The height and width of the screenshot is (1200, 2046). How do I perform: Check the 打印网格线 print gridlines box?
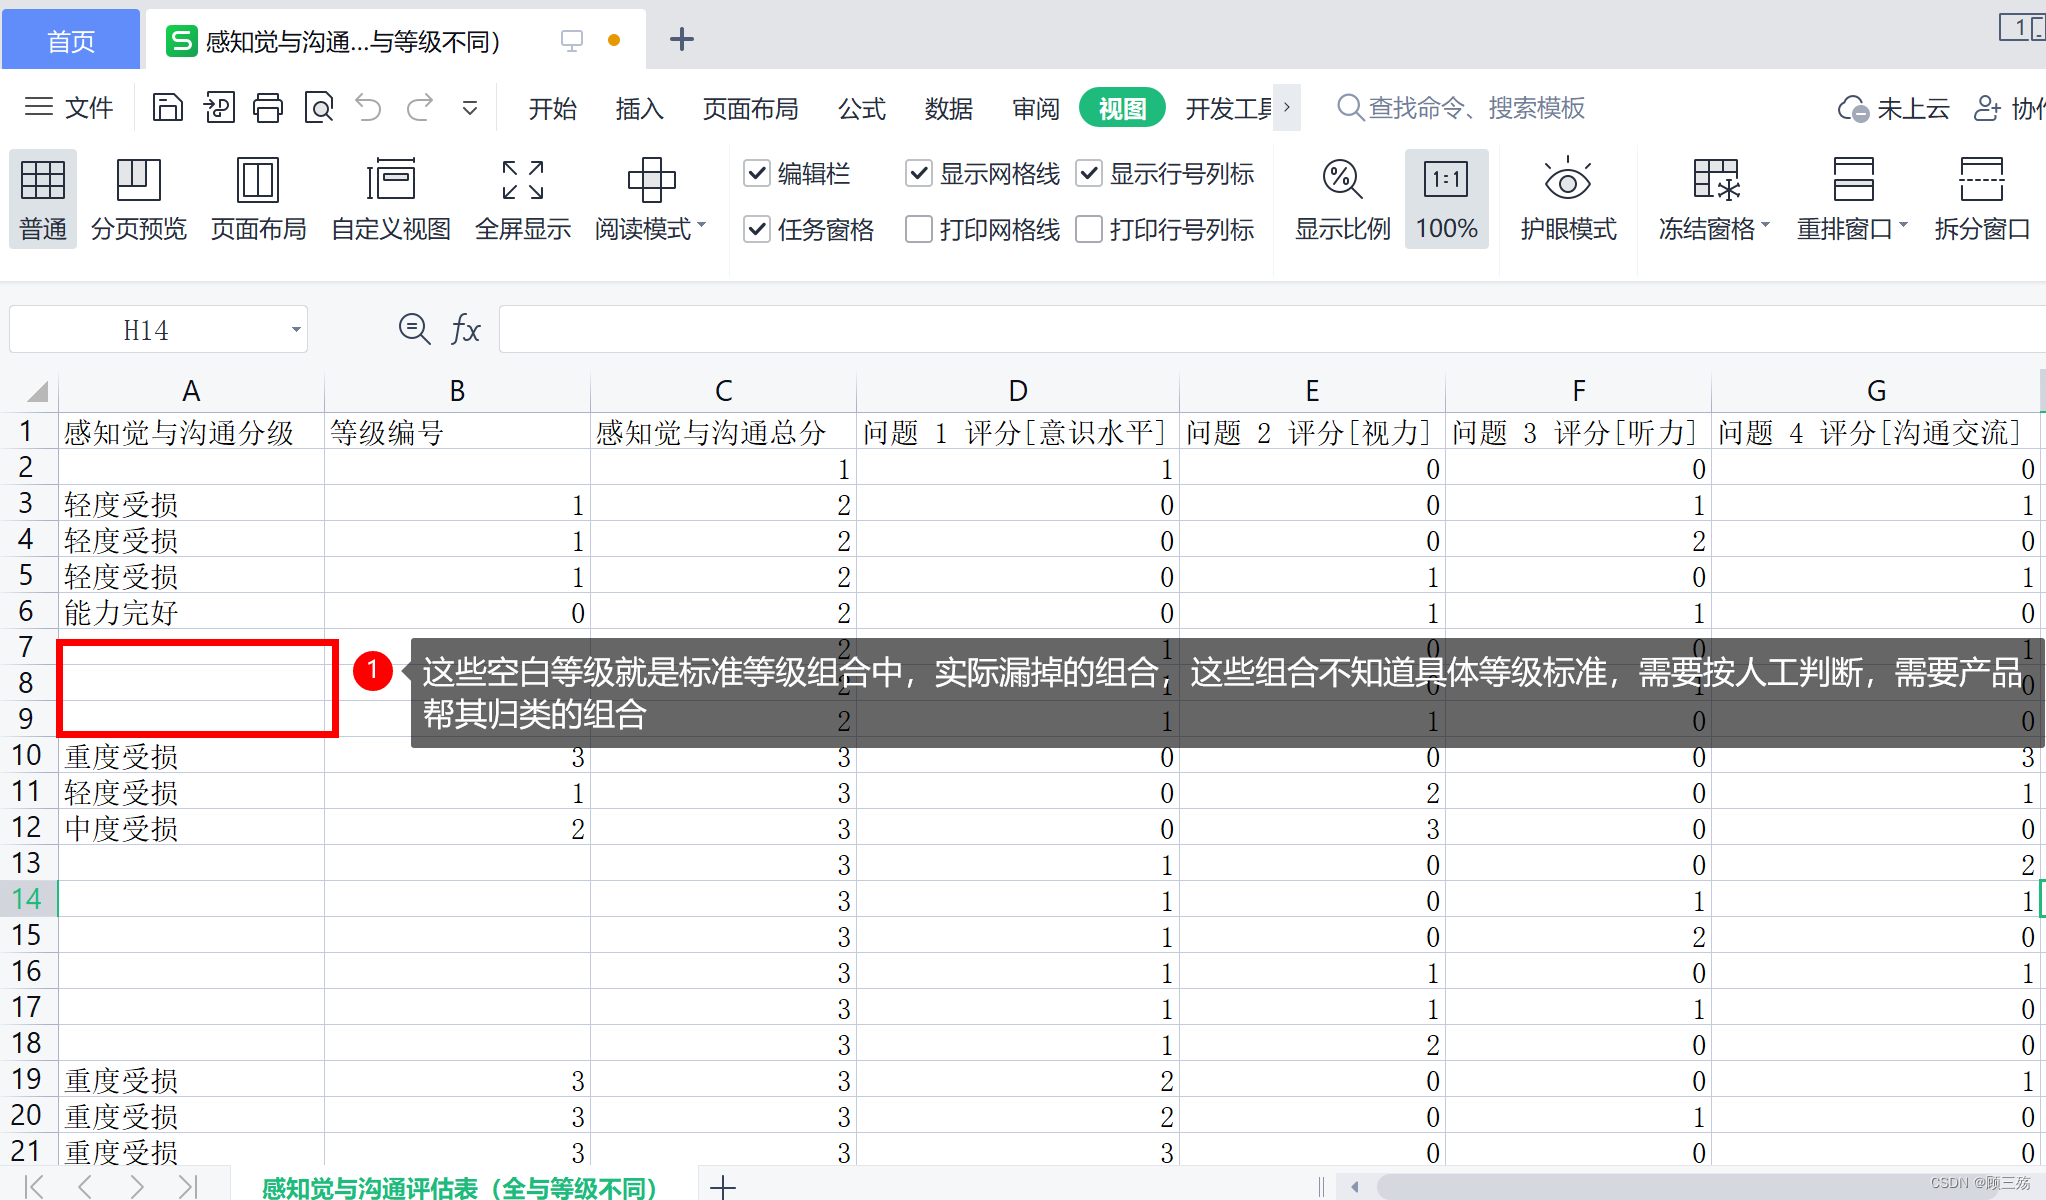click(x=919, y=230)
